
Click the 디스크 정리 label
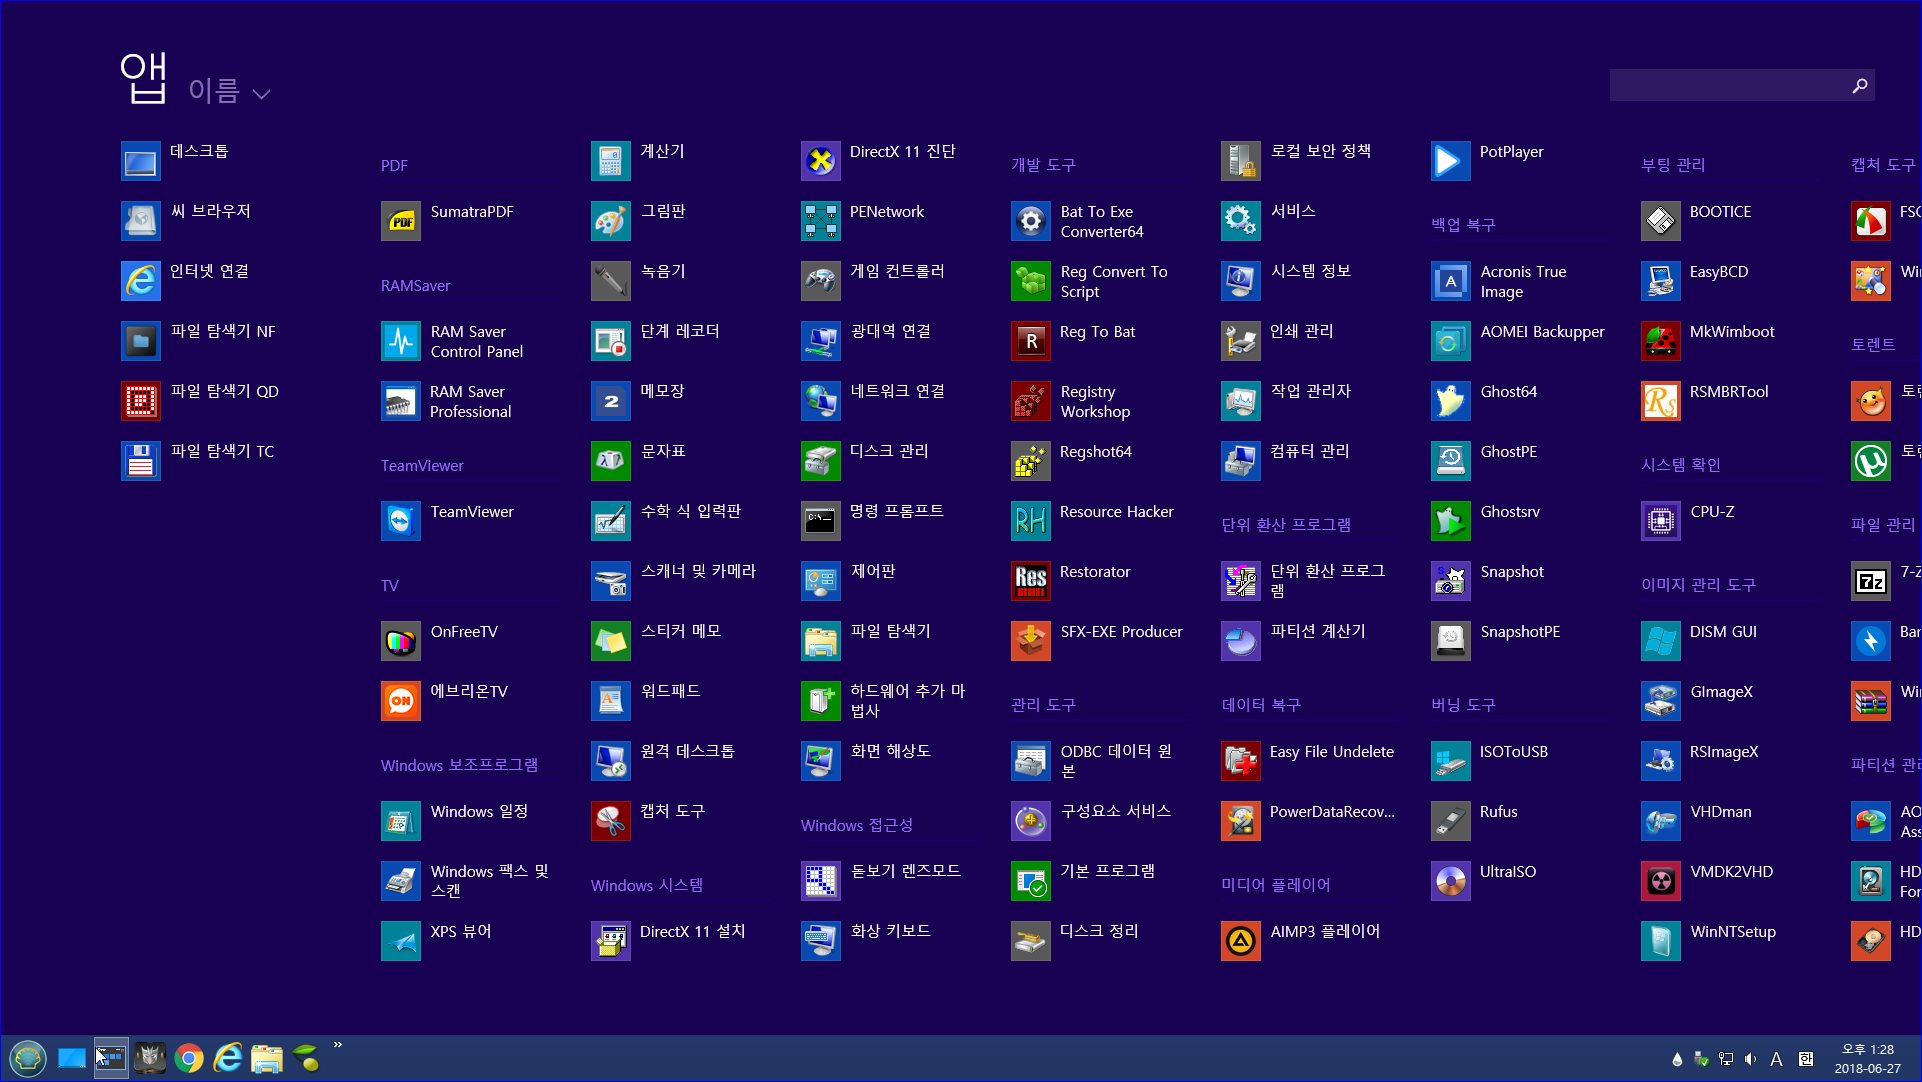coord(1099,931)
